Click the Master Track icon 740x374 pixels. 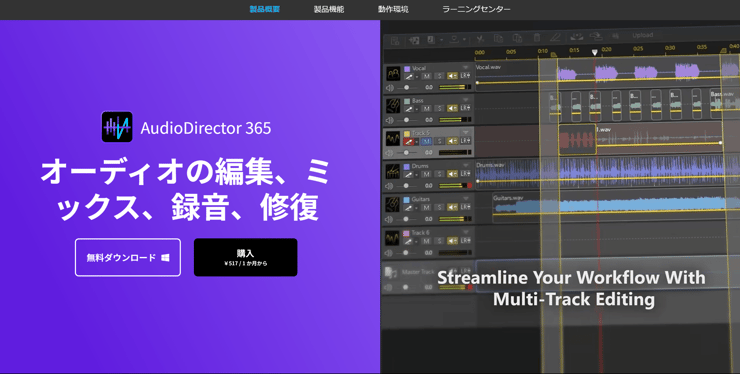click(x=391, y=272)
